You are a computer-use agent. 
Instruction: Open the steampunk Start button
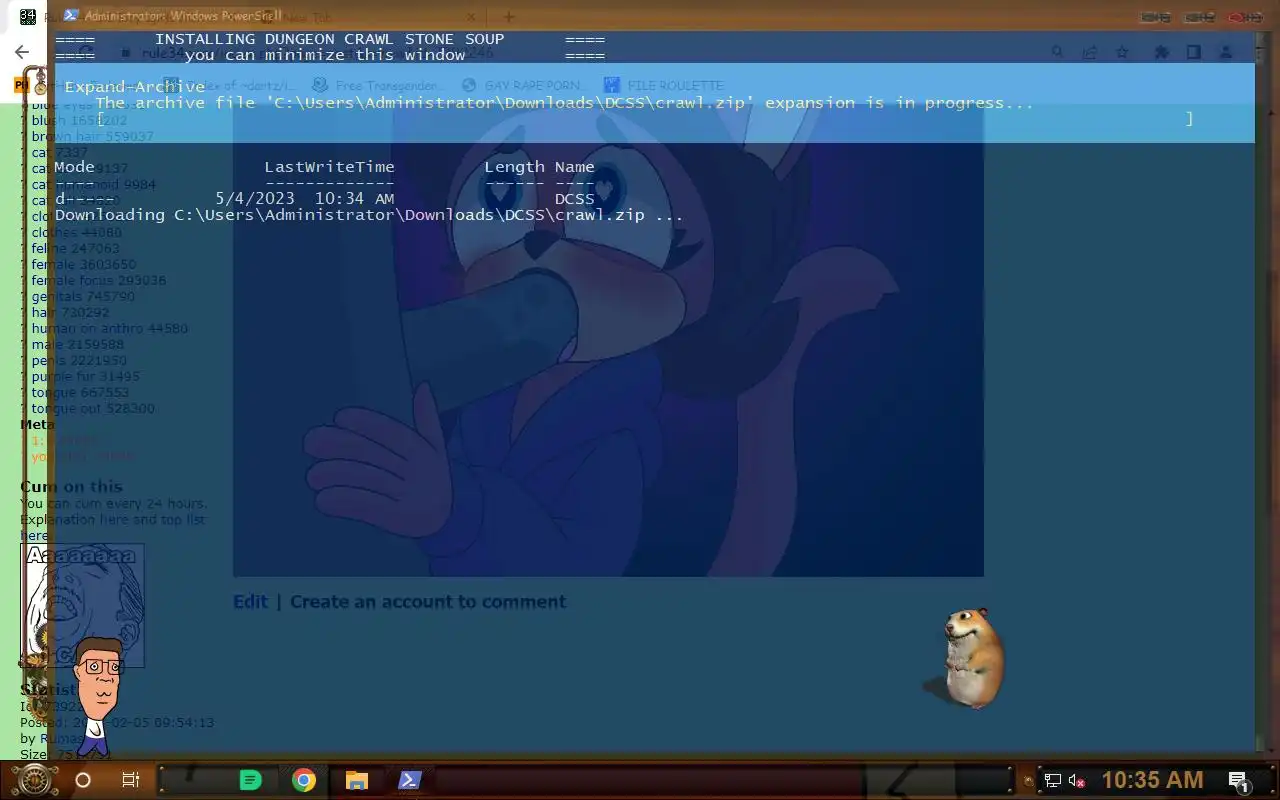click(33, 780)
